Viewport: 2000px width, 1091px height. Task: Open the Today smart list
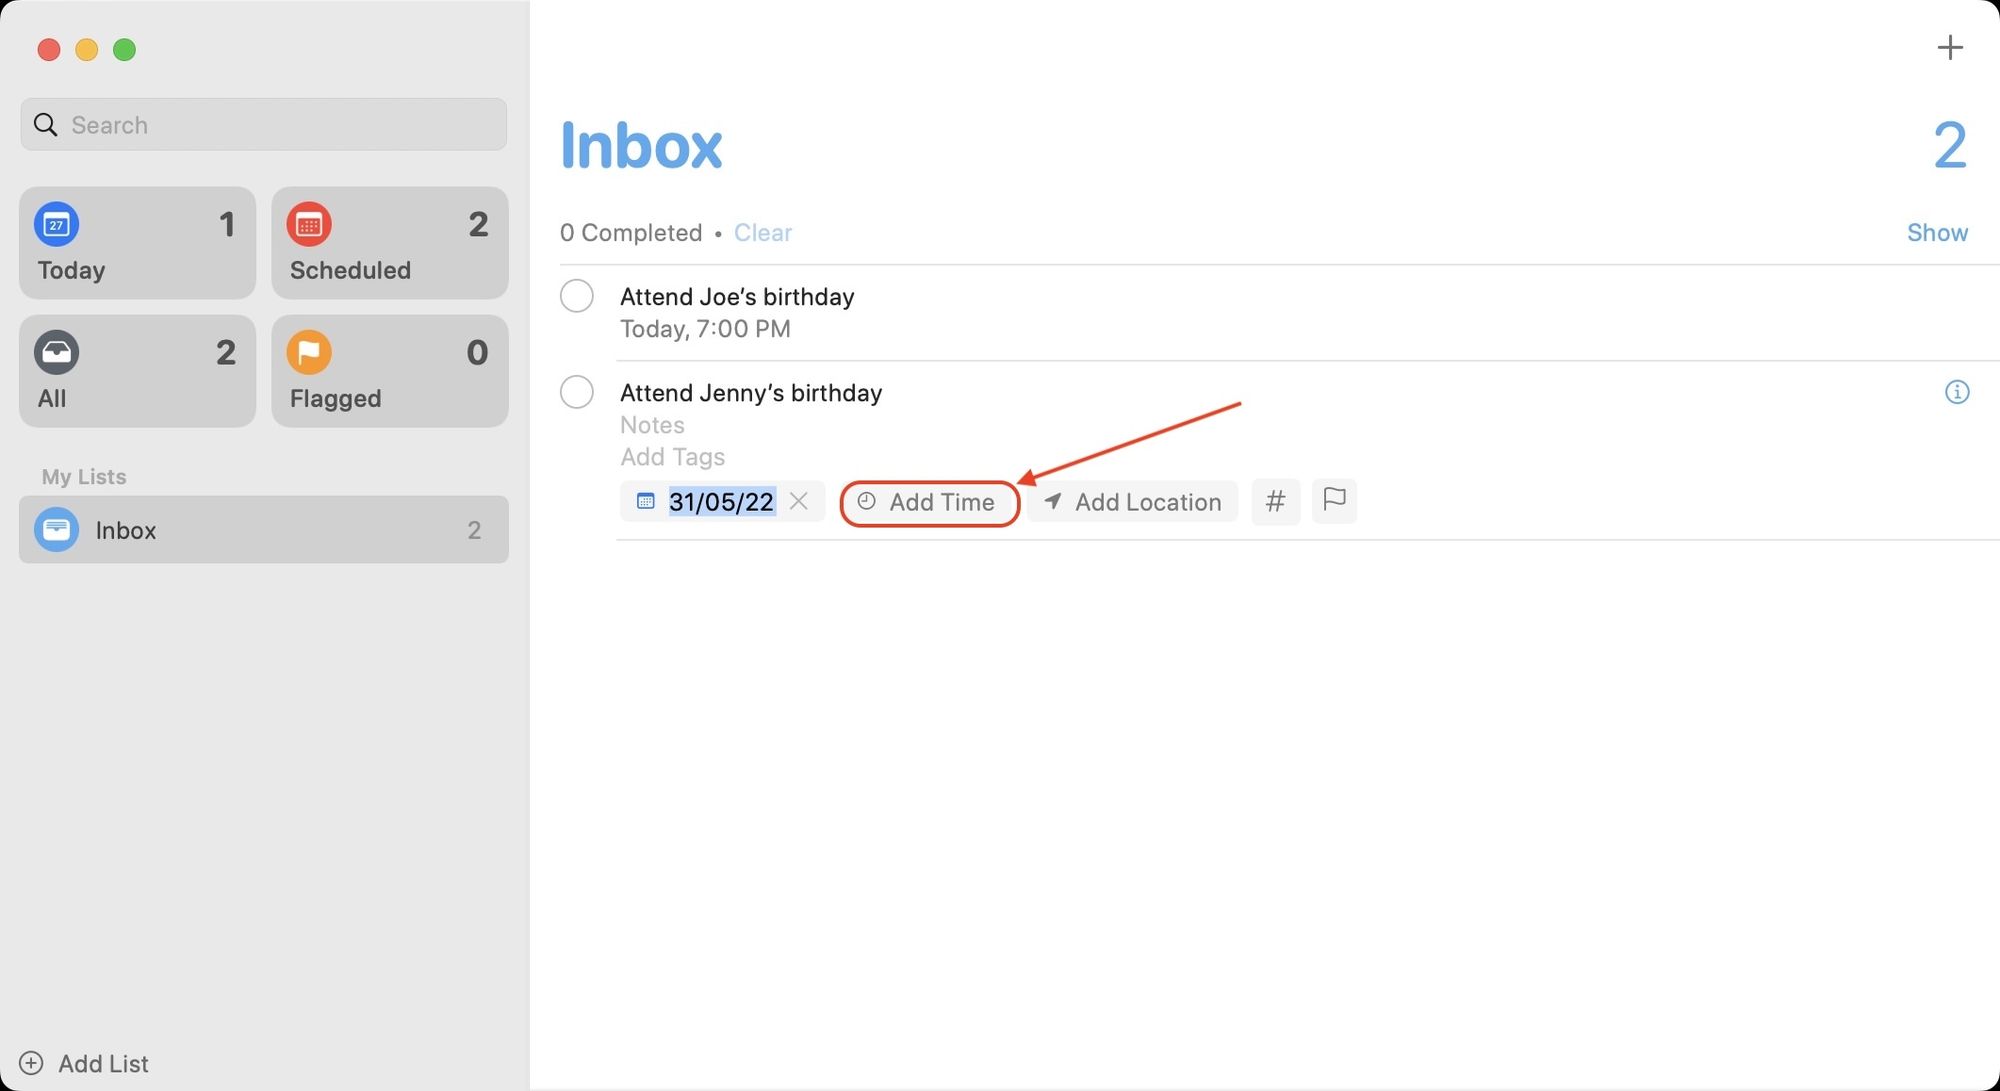[137, 243]
